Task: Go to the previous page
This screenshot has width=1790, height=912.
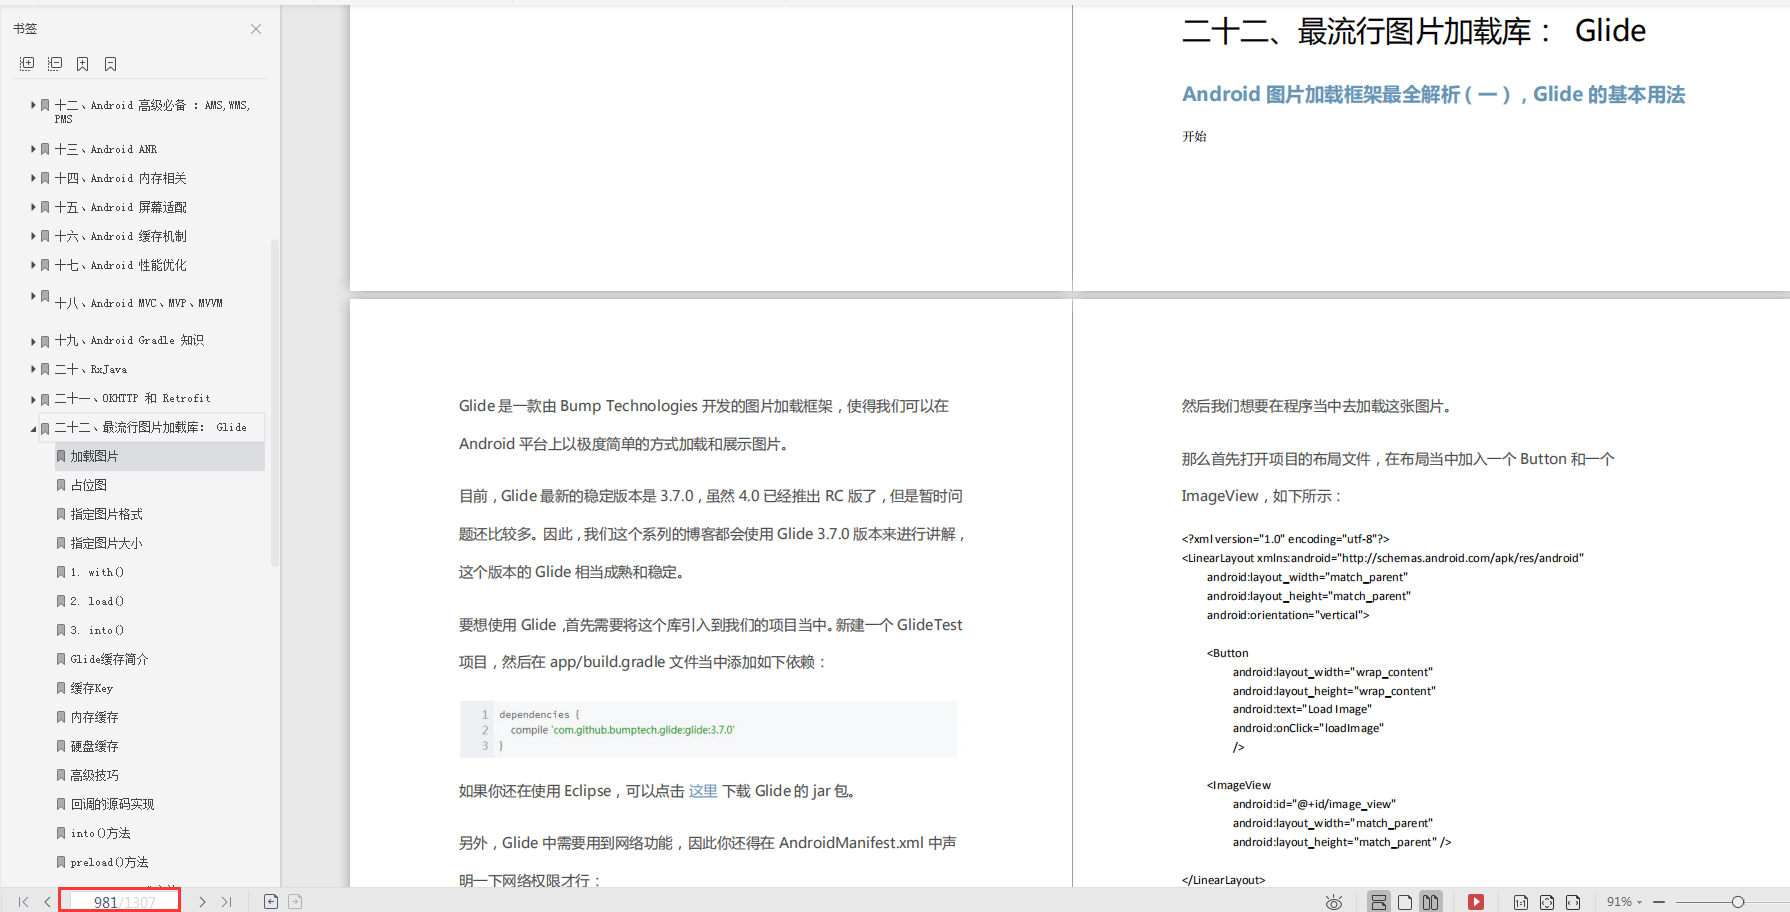Action: [47, 902]
